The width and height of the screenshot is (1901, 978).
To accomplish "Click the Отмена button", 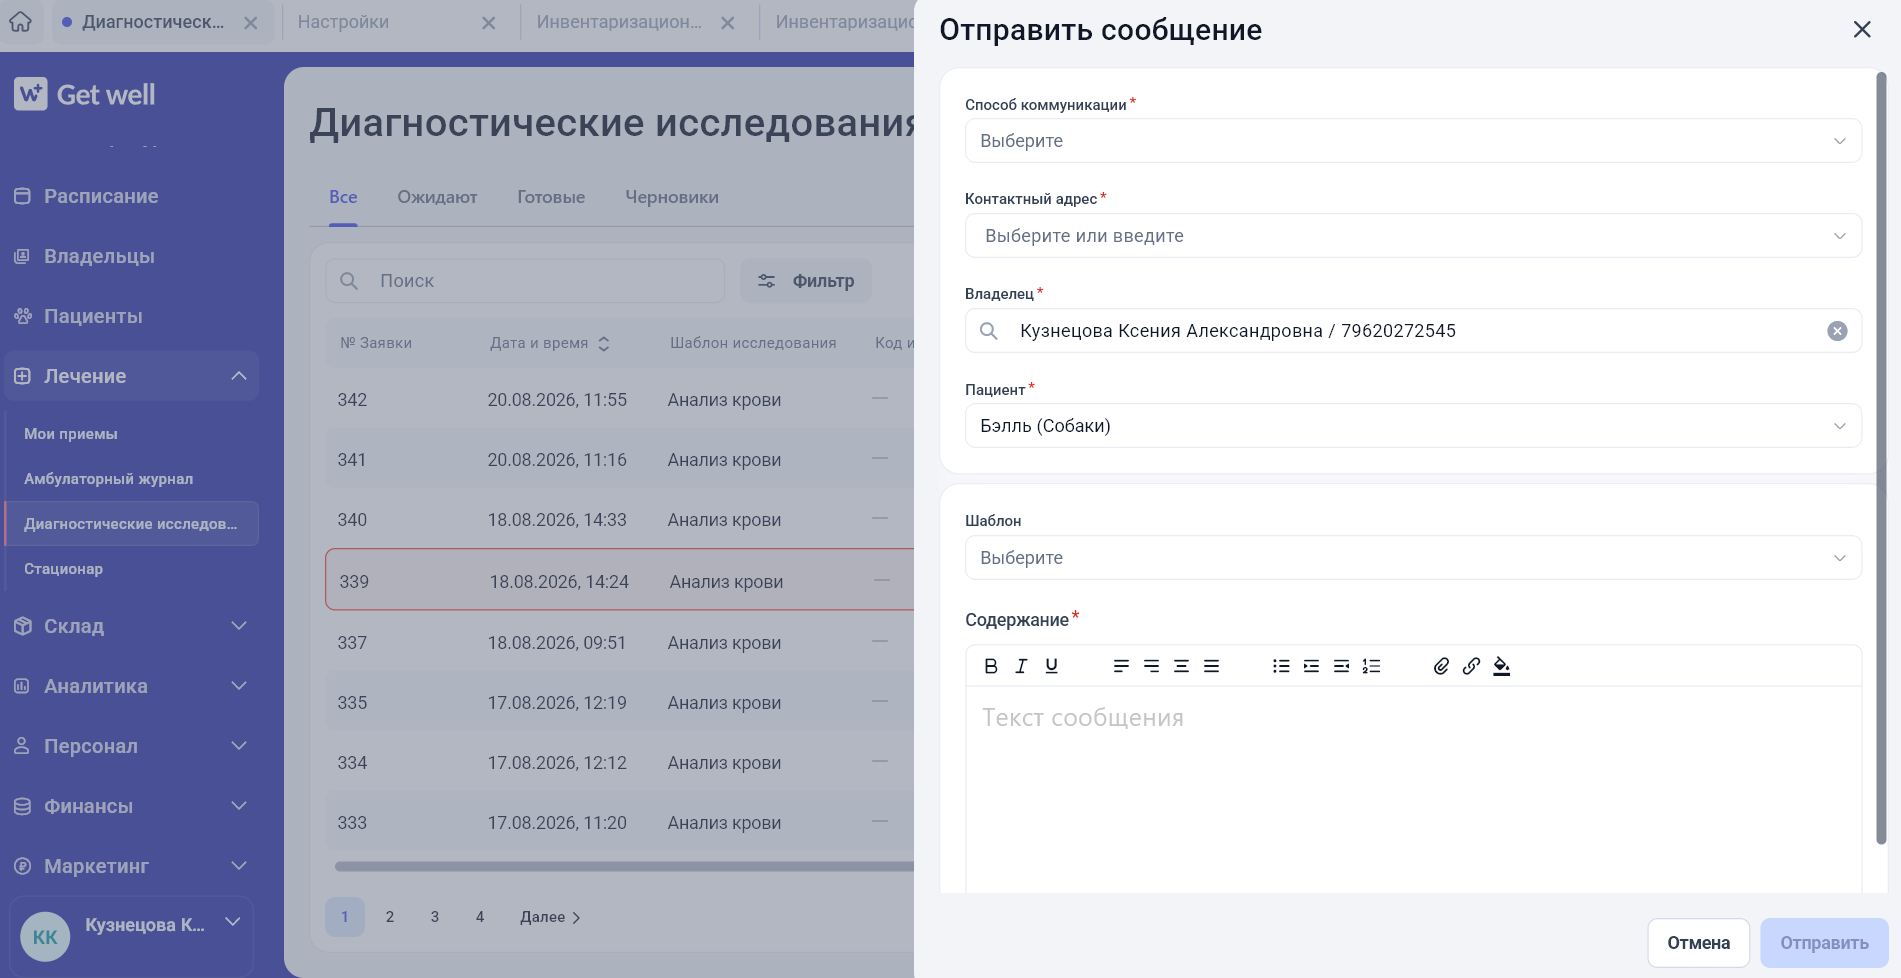I will click(x=1698, y=943).
